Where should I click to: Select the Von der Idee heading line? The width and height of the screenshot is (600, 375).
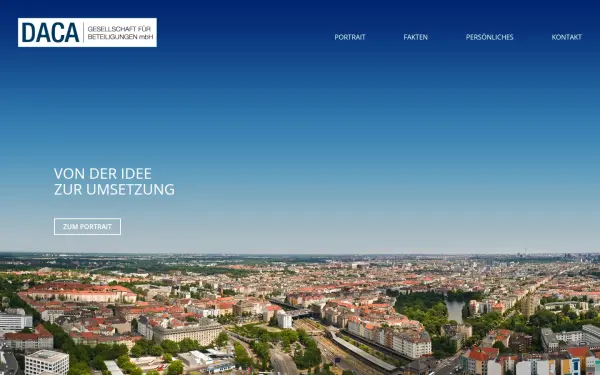pos(103,174)
